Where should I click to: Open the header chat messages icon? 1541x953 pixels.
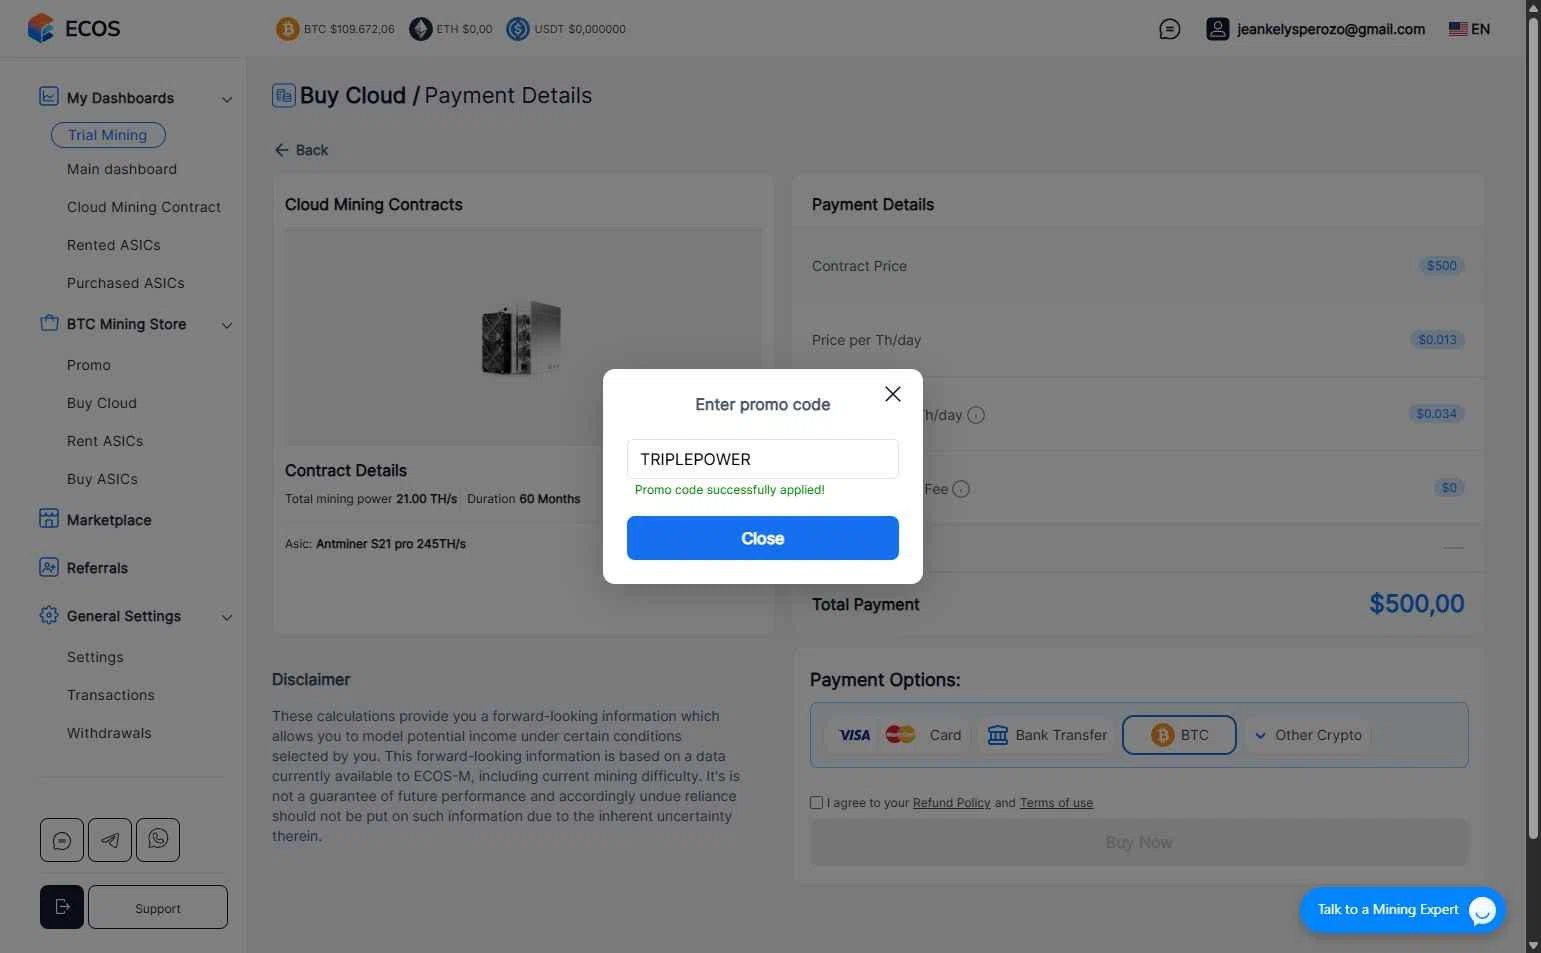pyautogui.click(x=1169, y=29)
